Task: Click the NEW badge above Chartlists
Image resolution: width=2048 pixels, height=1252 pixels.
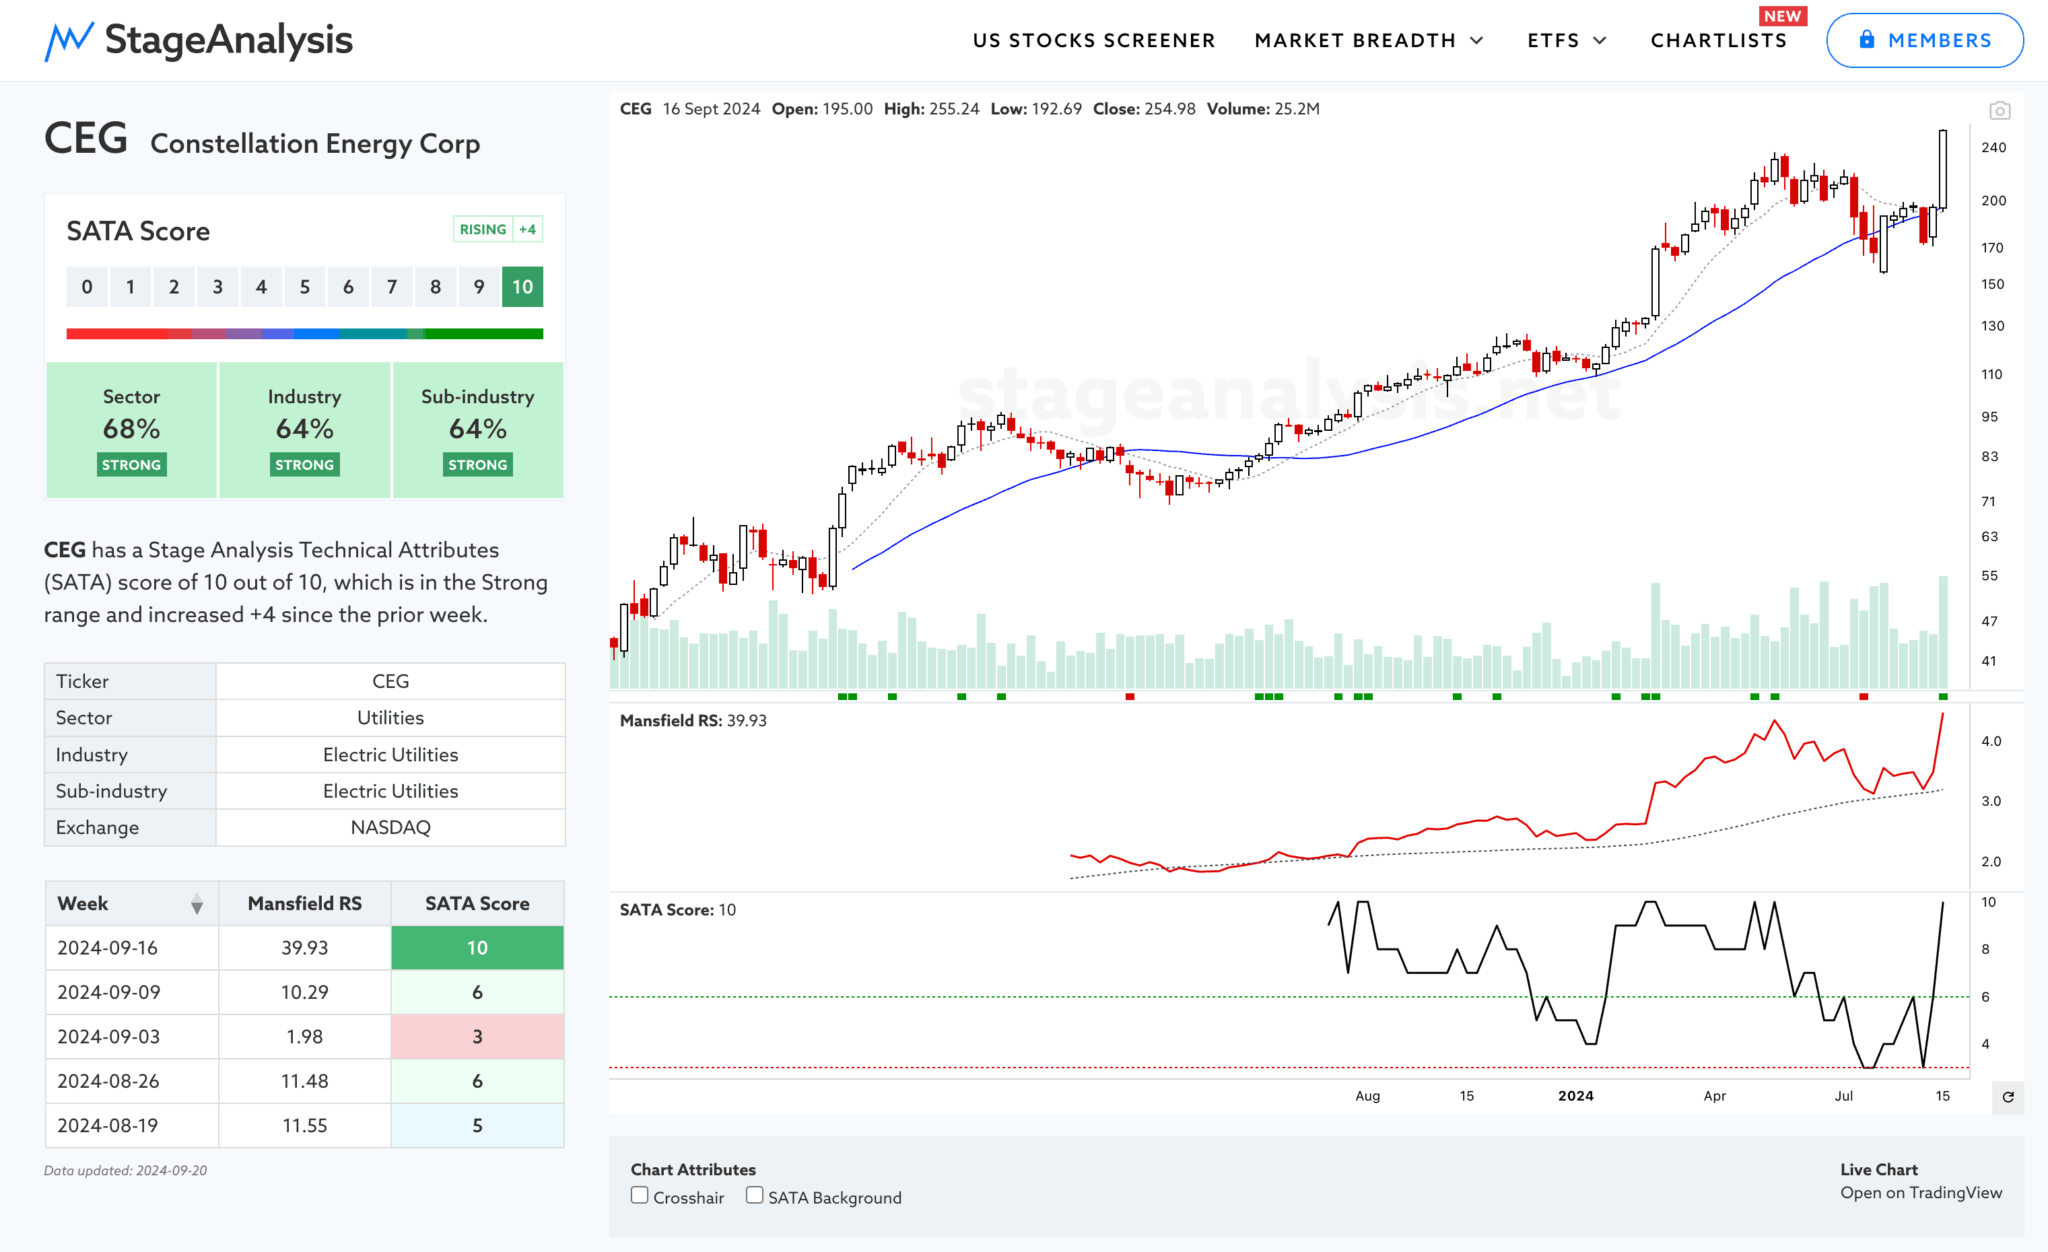Action: (1782, 16)
